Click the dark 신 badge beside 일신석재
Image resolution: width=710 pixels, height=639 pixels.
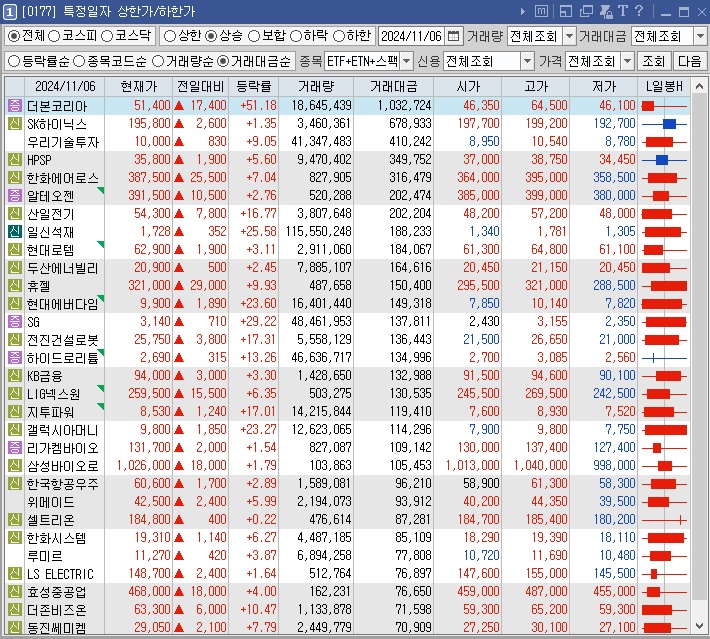14,232
